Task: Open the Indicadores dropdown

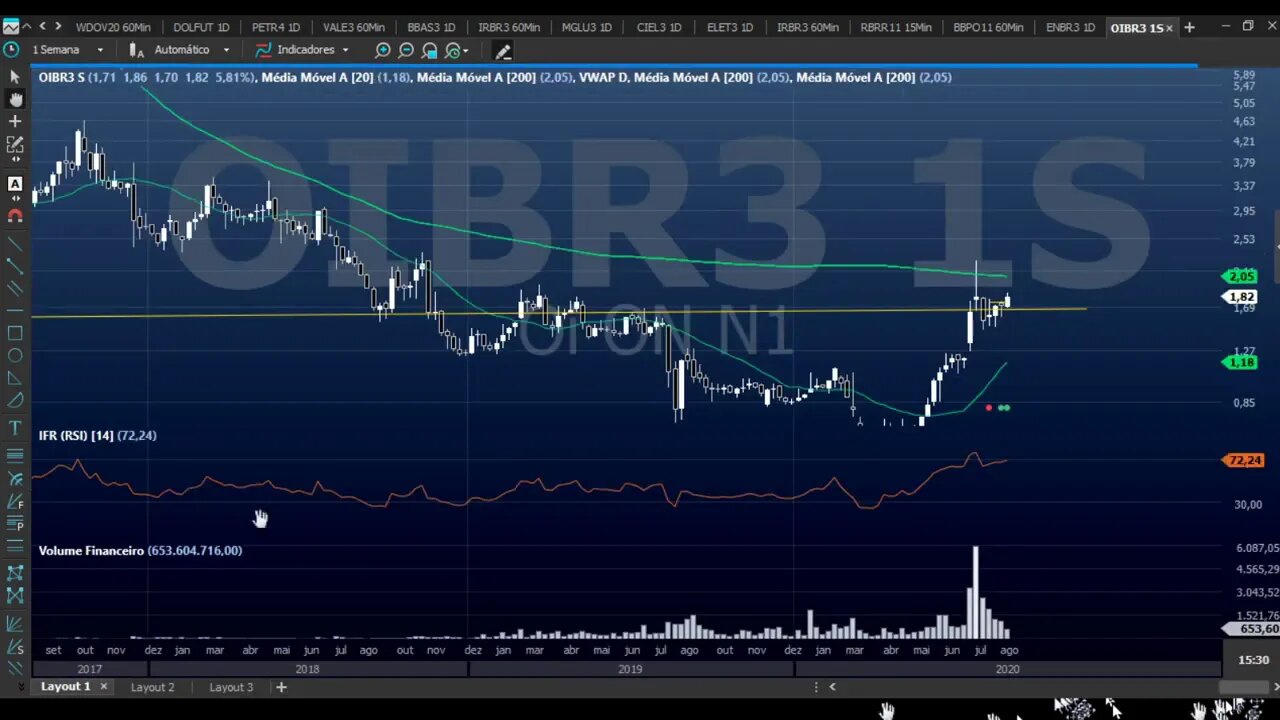Action: click(x=303, y=49)
